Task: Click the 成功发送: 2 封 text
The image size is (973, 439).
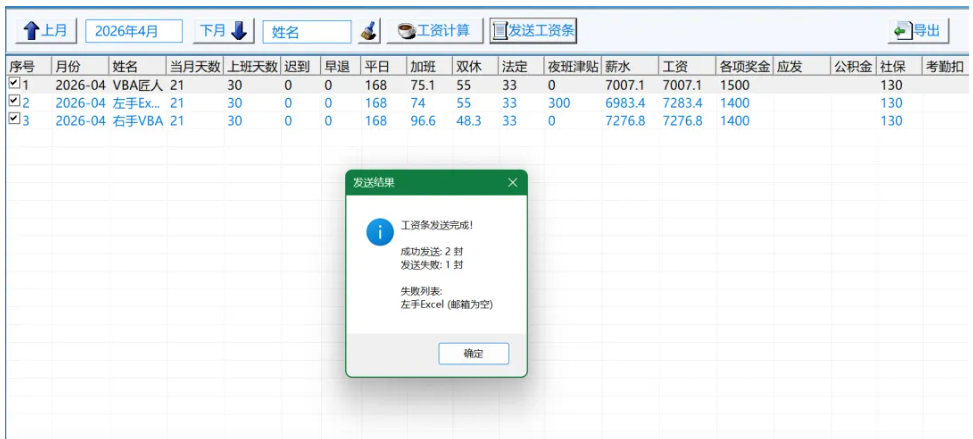Action: click(432, 252)
